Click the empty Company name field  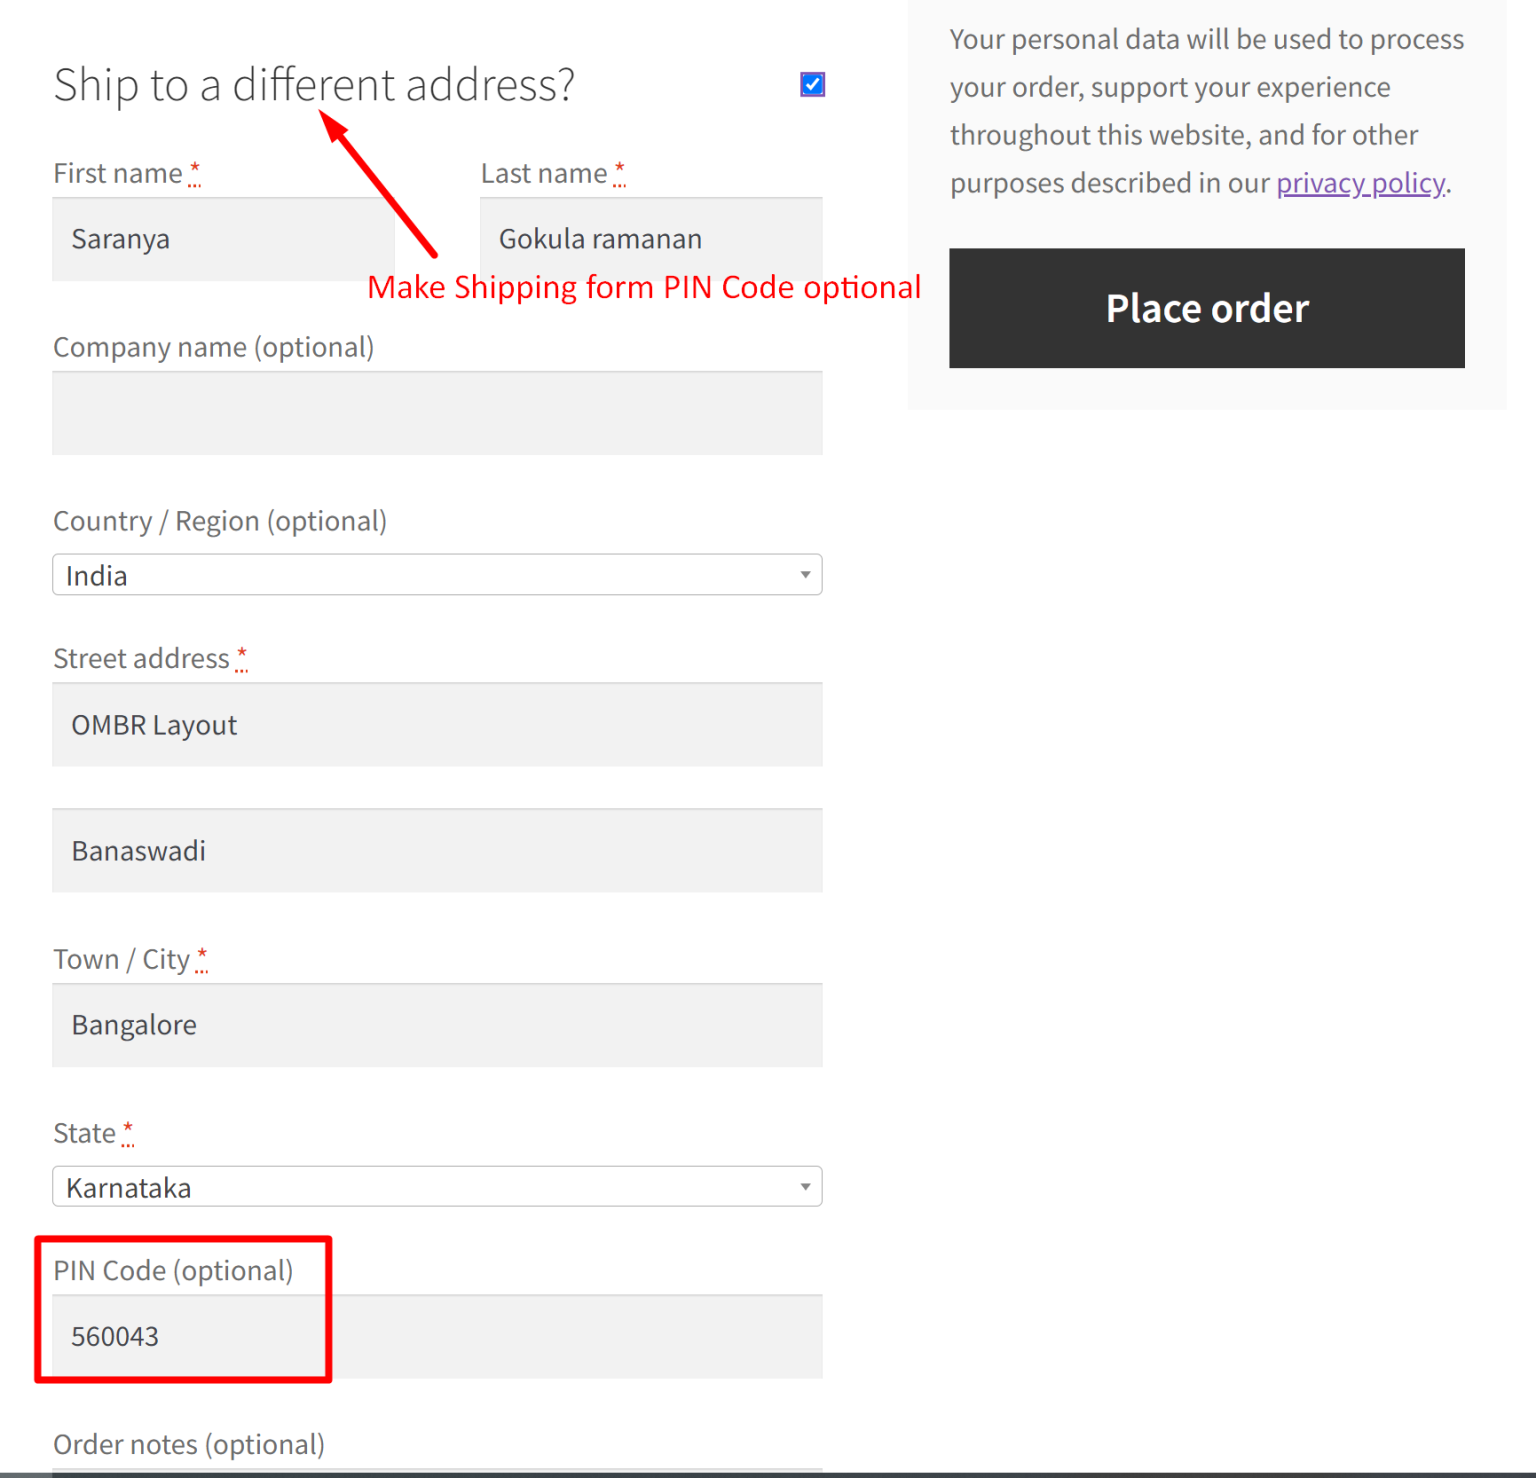click(437, 413)
